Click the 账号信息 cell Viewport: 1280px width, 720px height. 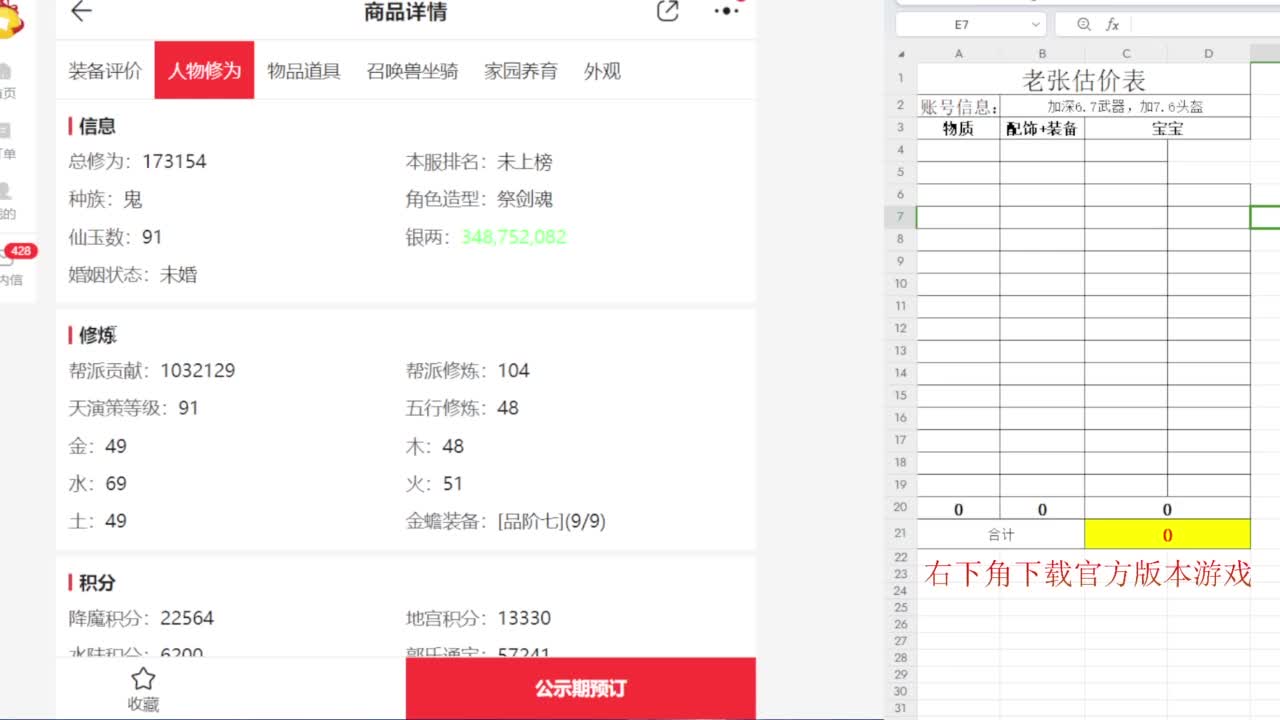click(x=958, y=107)
